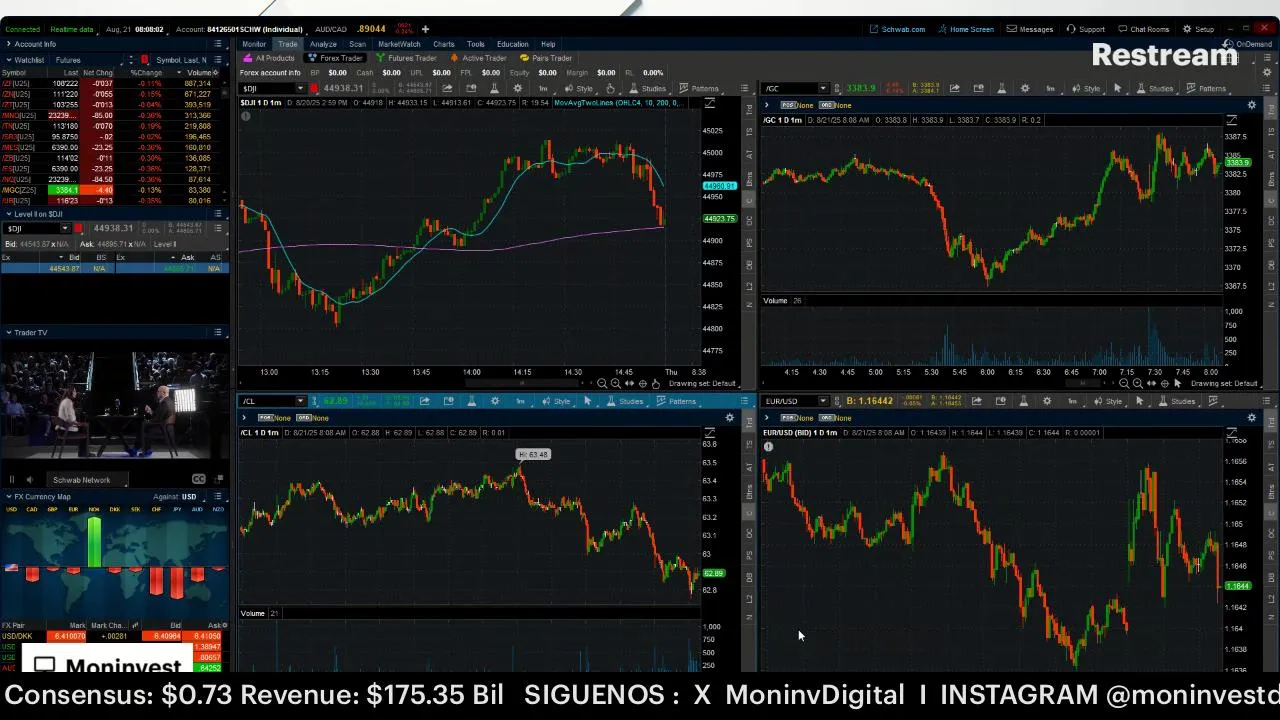Open Drawing set Default on $DJI chart
The width and height of the screenshot is (1280, 720).
coord(702,384)
